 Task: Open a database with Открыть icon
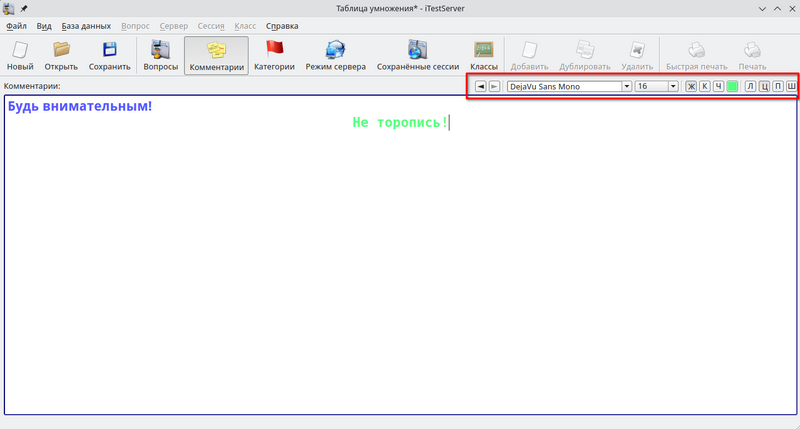click(61, 56)
